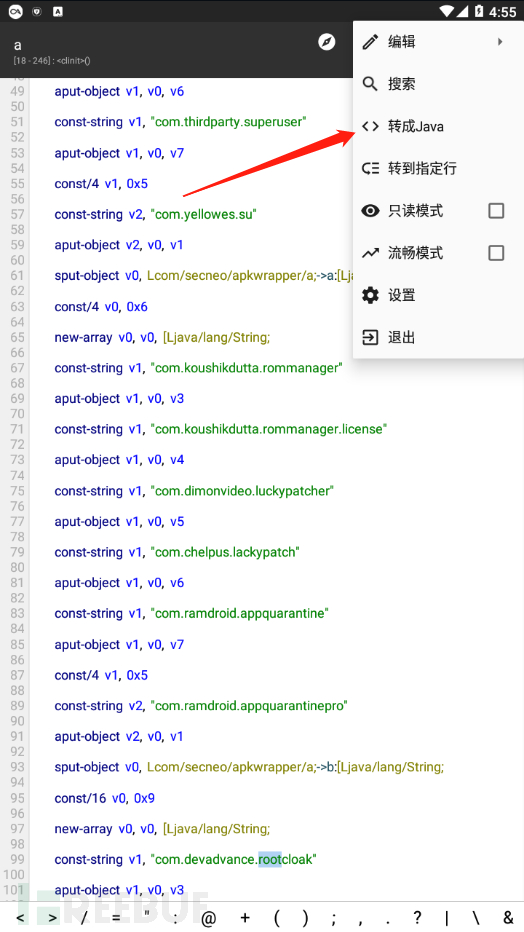Click the gear settings icon
Image resolution: width=524 pixels, height=932 pixels.
coord(370,295)
